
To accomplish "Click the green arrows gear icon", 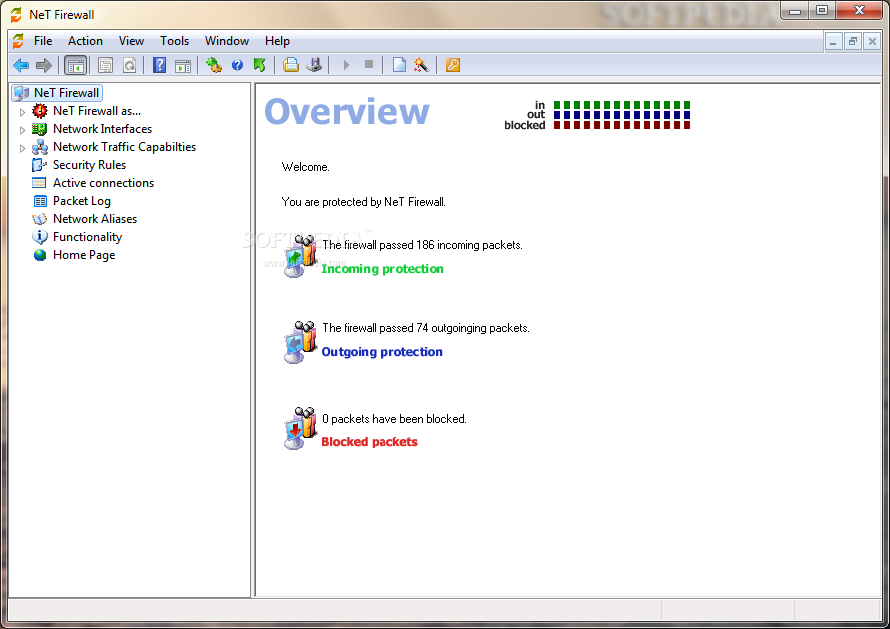I will (x=214, y=65).
